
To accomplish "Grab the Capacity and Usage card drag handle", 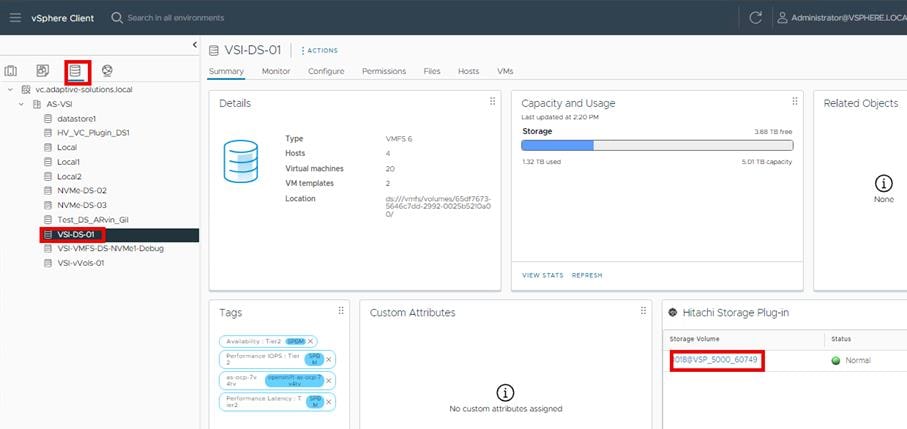I will (794, 101).
